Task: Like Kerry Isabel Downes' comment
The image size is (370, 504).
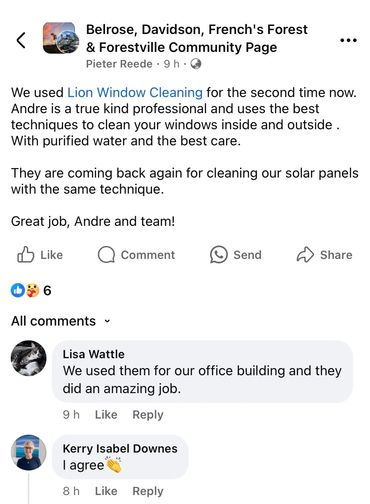Action: coord(106,491)
